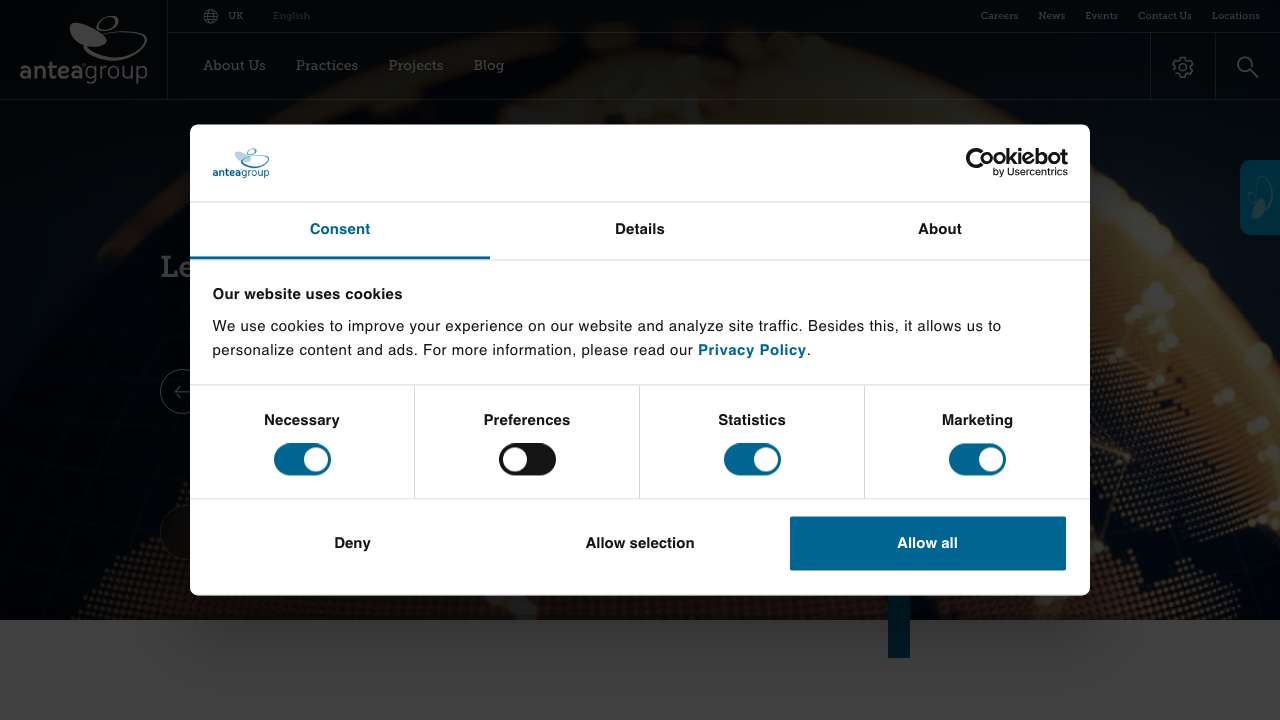Open the search magnifier icon

[1247, 67]
